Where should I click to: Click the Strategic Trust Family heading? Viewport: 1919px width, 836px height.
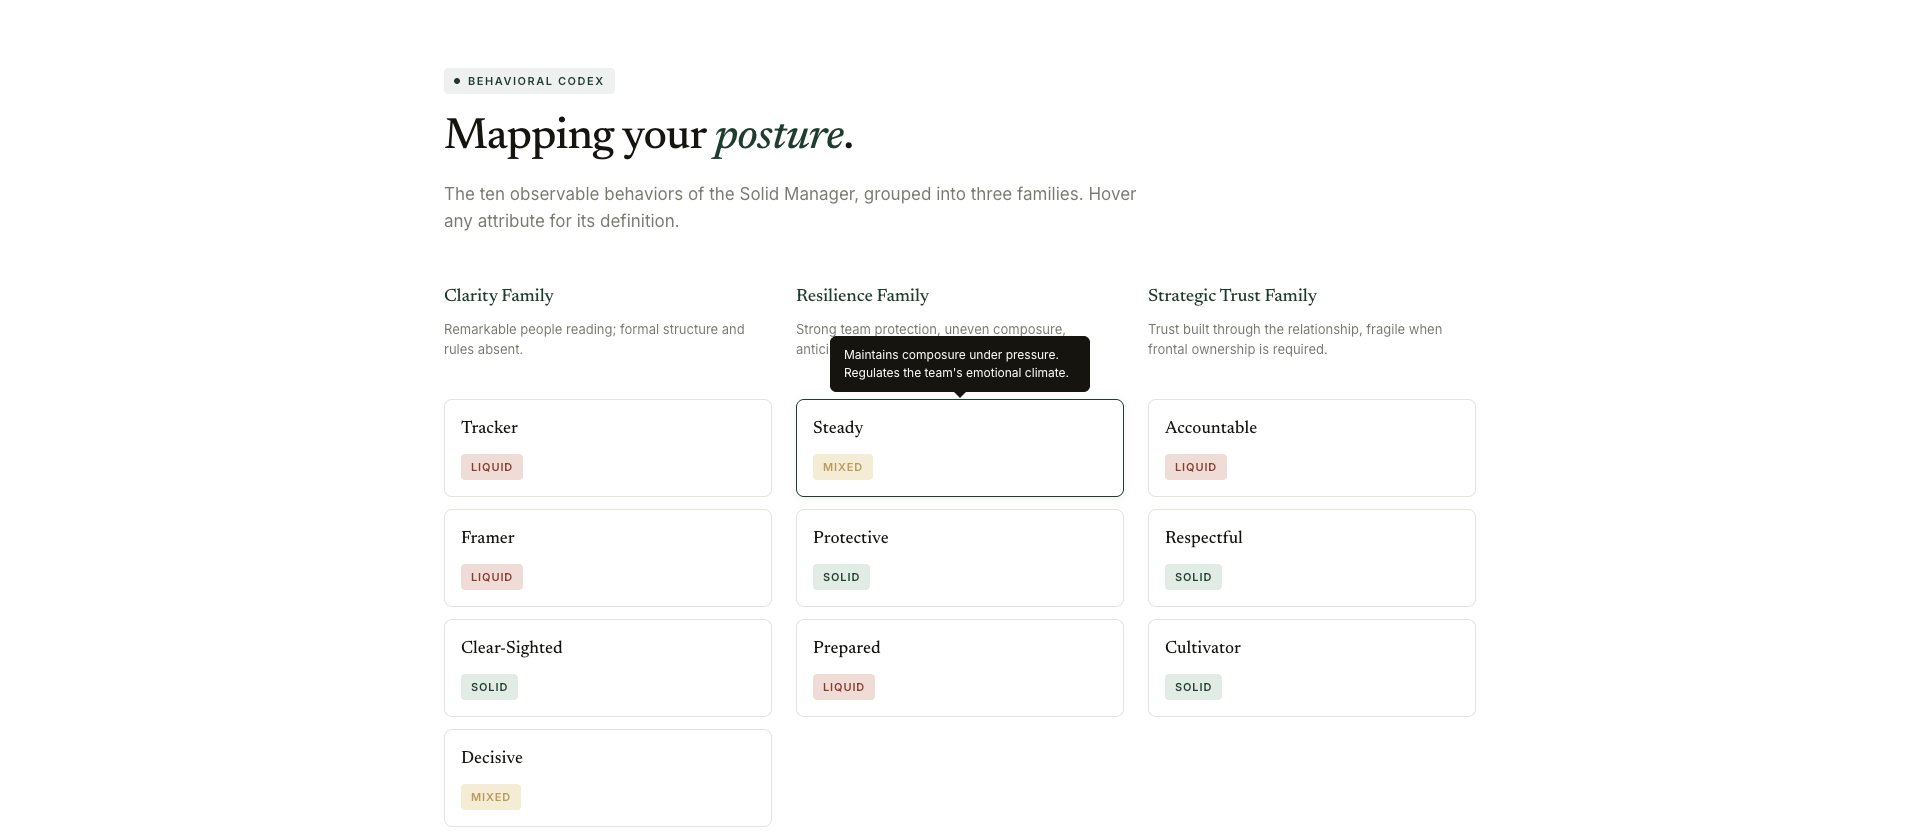(x=1232, y=296)
